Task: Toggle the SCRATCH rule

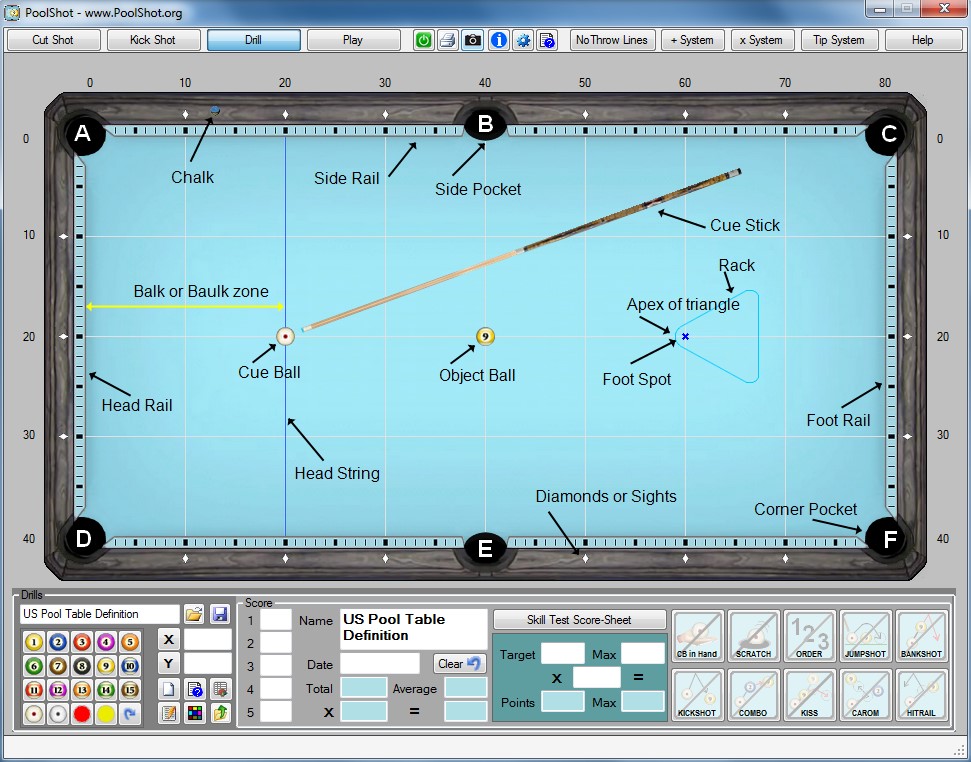Action: click(x=754, y=636)
